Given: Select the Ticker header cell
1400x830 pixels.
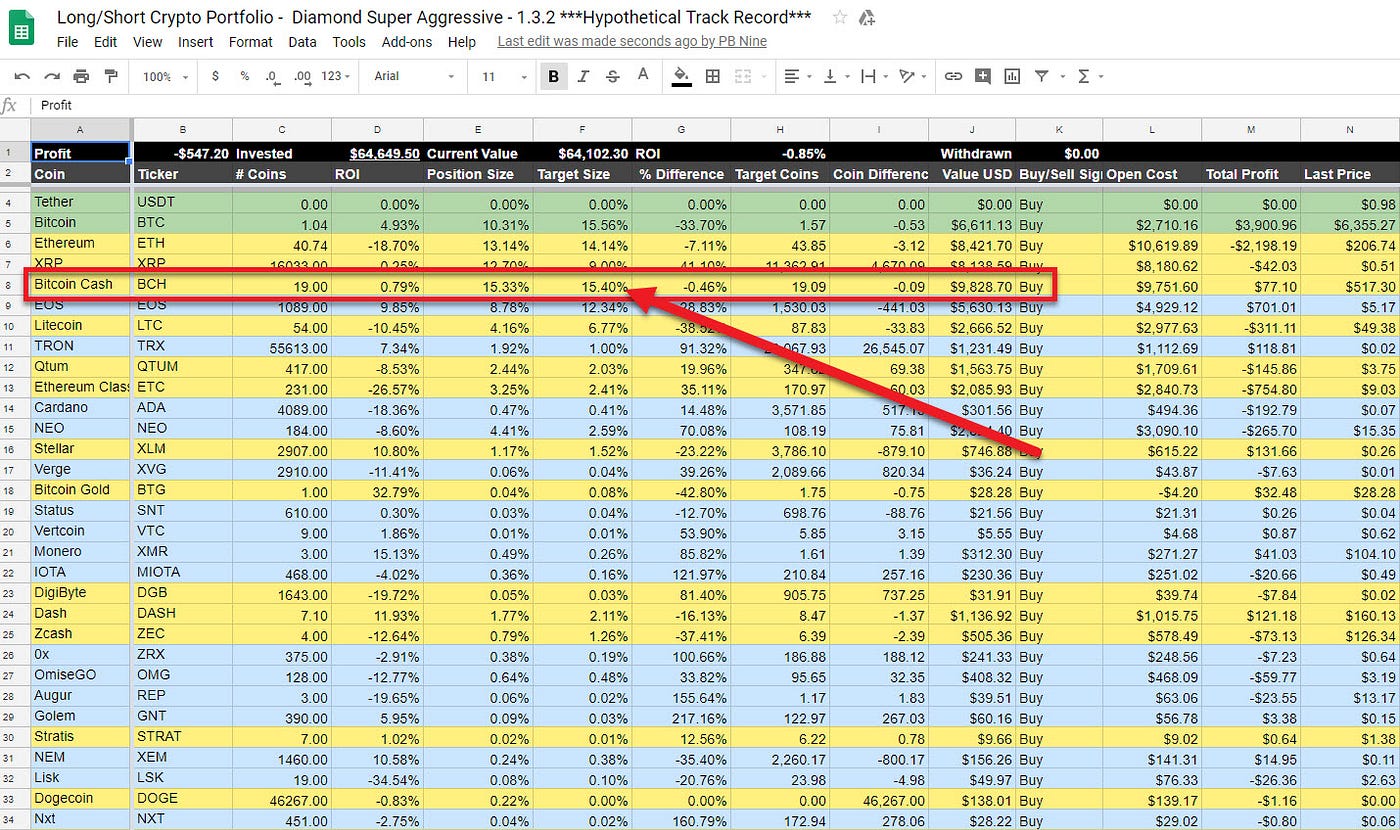Looking at the screenshot, I should pos(182,174).
